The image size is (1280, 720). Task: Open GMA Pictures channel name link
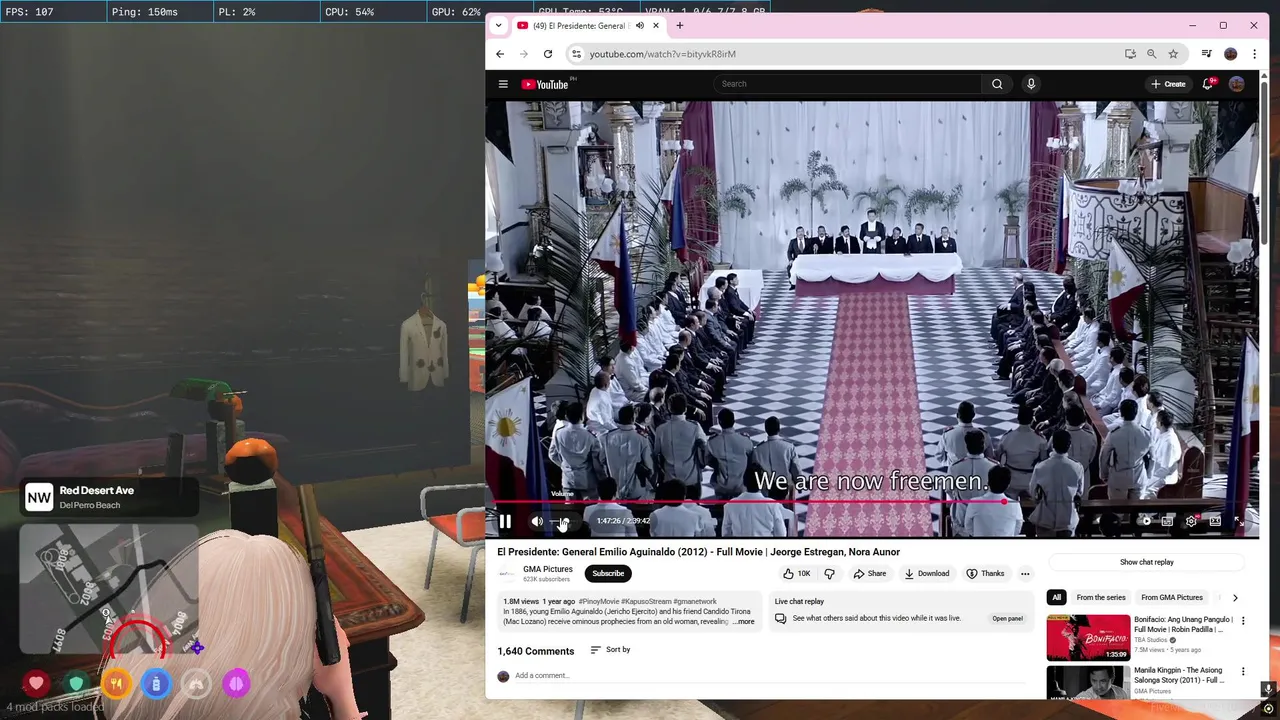click(548, 569)
